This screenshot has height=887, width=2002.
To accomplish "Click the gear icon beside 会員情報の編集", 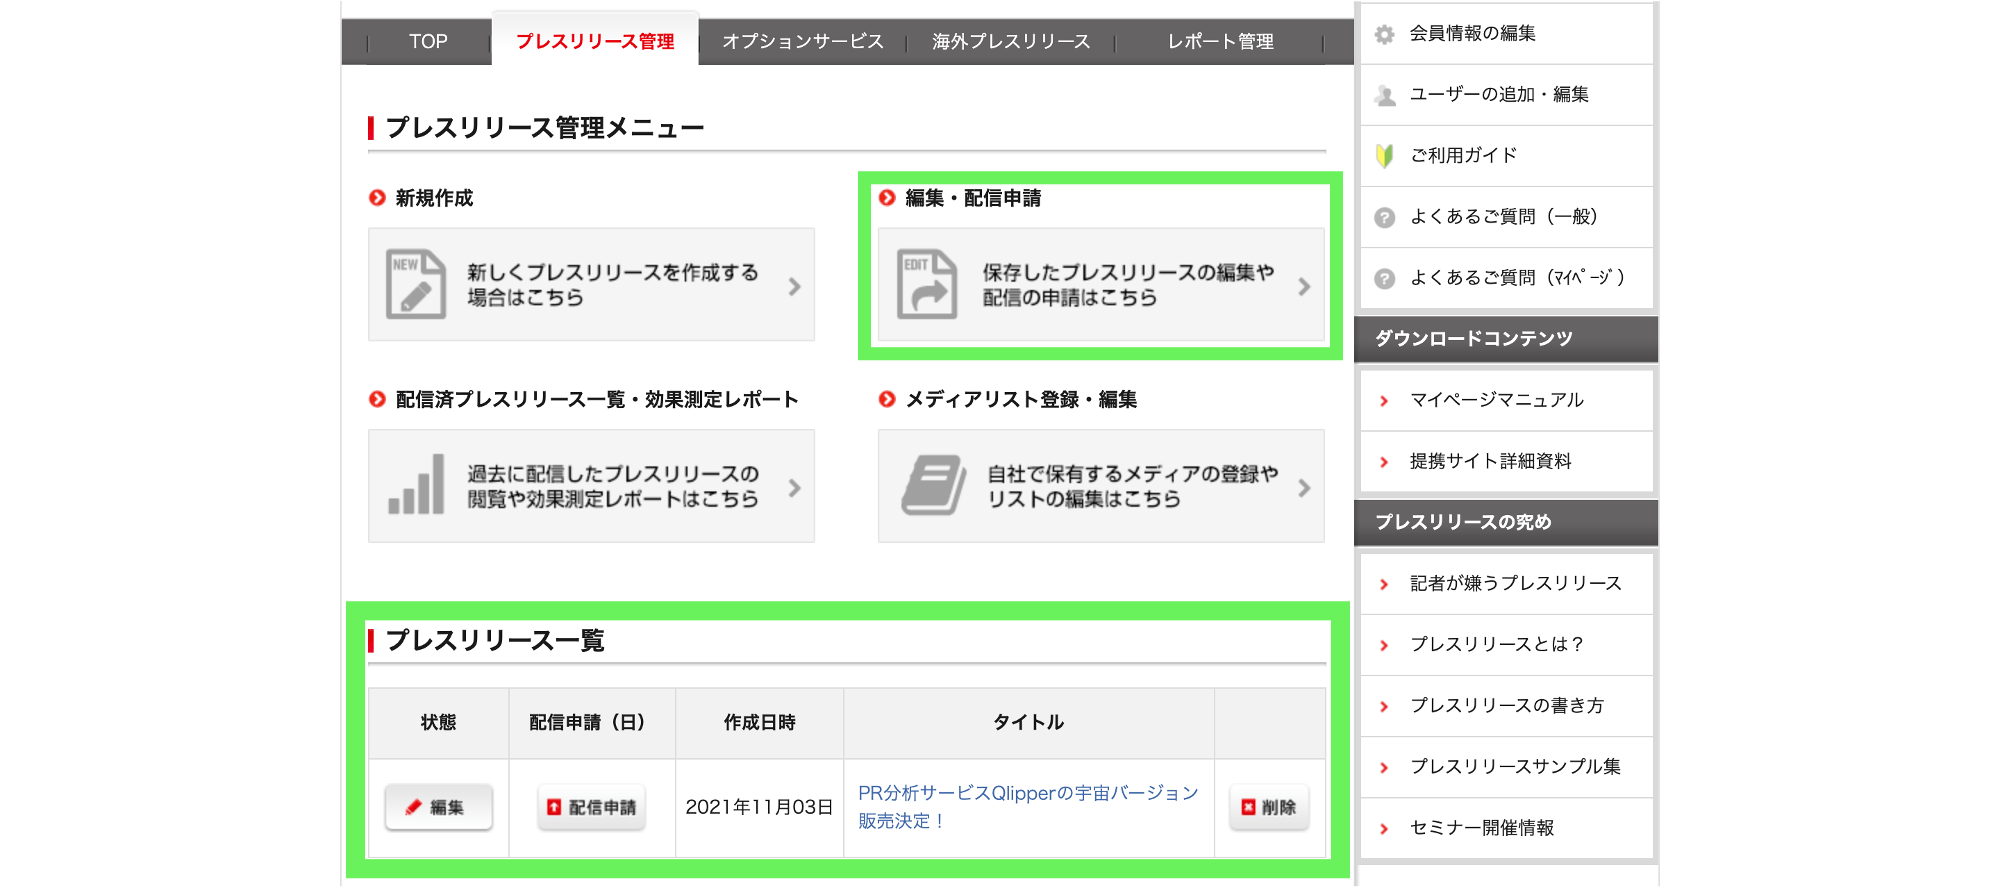I will 1385,34.
